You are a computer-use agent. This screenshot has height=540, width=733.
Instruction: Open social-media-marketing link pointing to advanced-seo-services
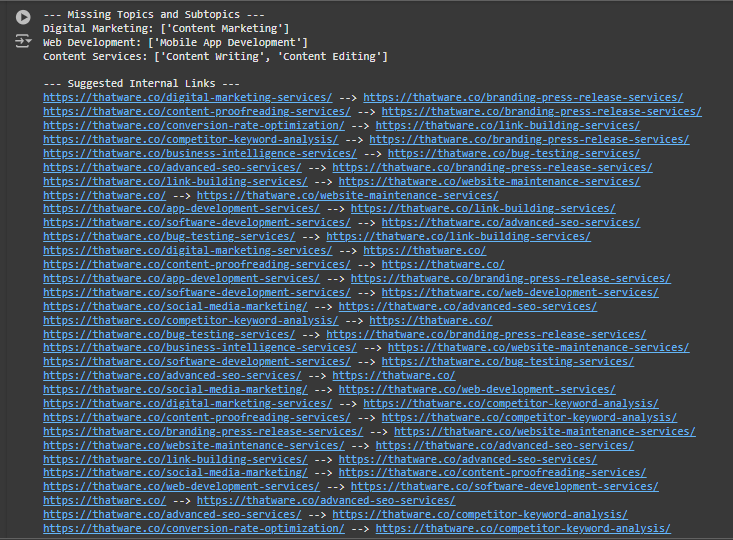(175, 307)
